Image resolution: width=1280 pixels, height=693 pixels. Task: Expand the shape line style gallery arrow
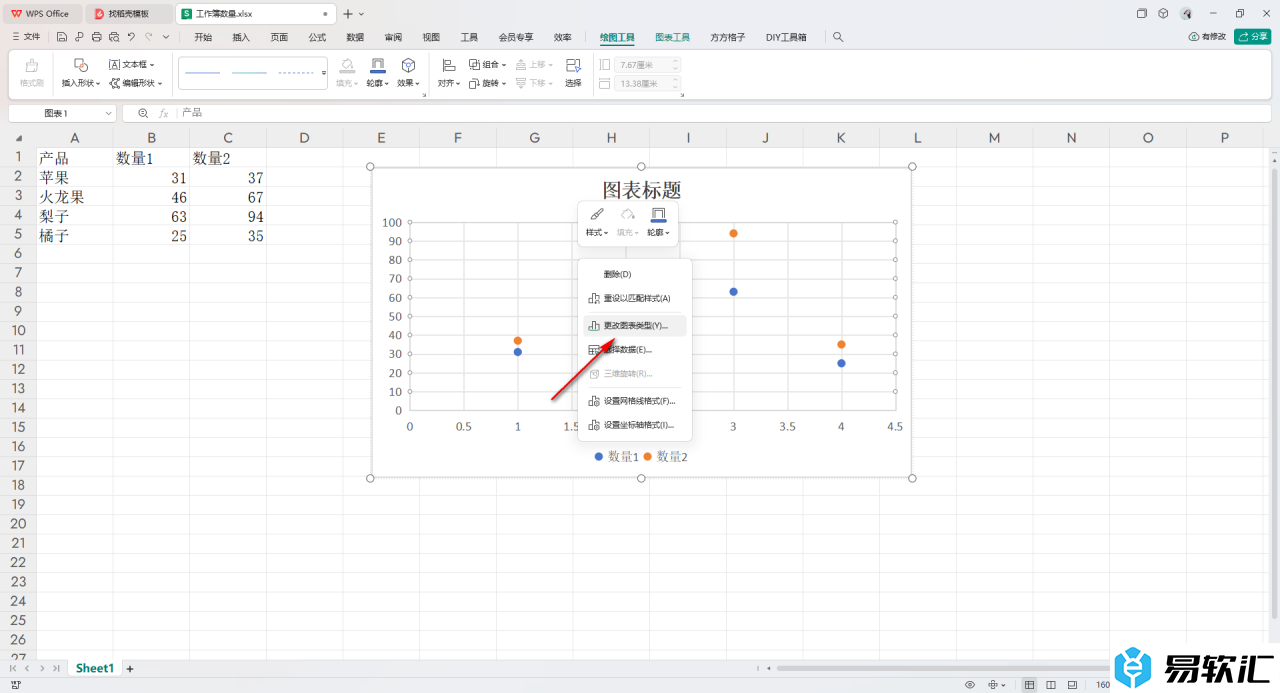pos(324,73)
